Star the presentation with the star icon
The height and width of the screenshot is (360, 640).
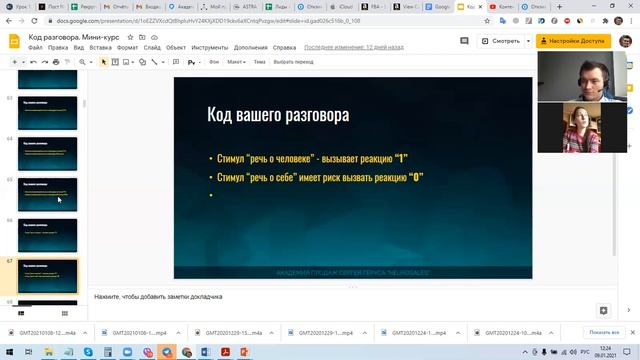130,37
